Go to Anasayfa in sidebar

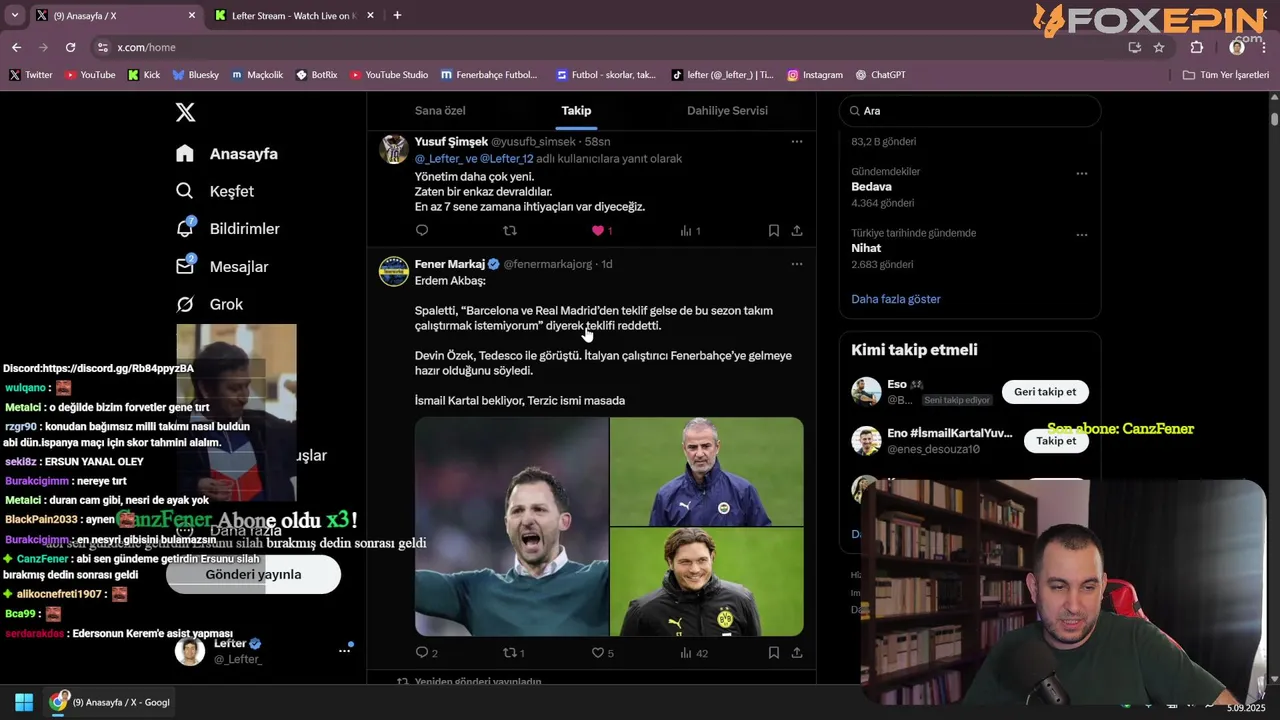(227, 154)
